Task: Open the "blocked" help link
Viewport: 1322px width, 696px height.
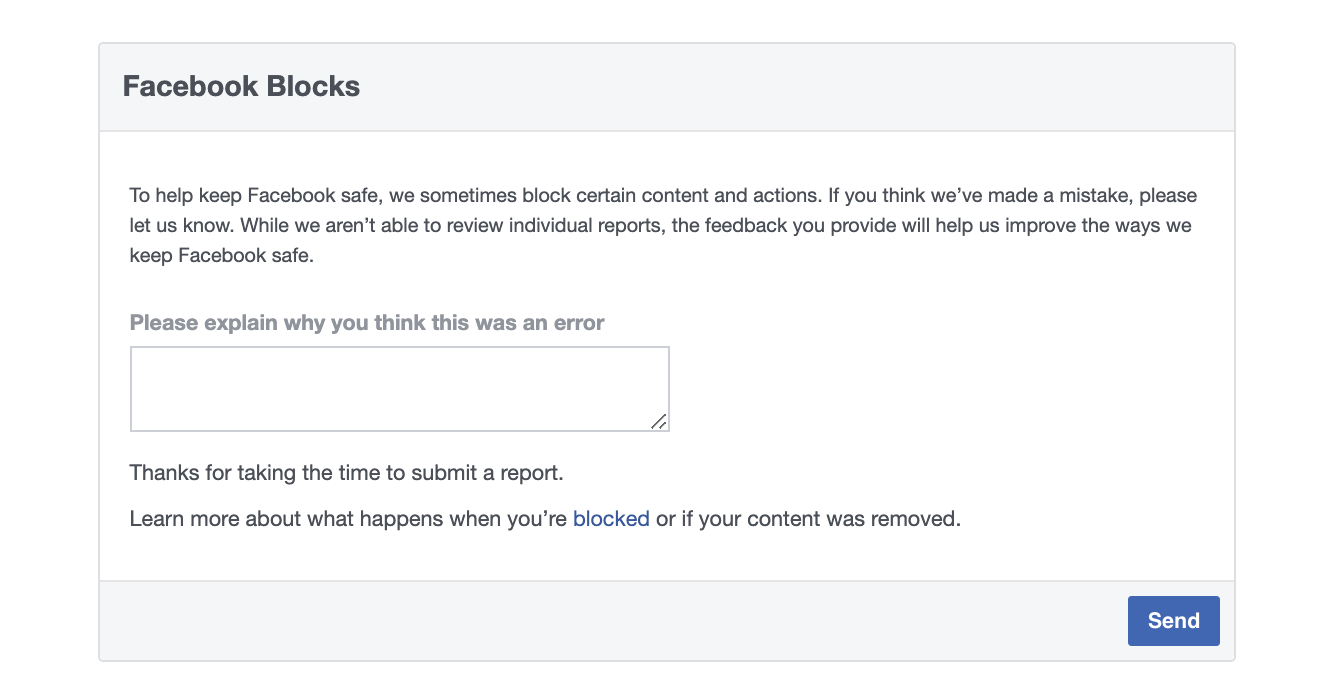Action: tap(611, 519)
